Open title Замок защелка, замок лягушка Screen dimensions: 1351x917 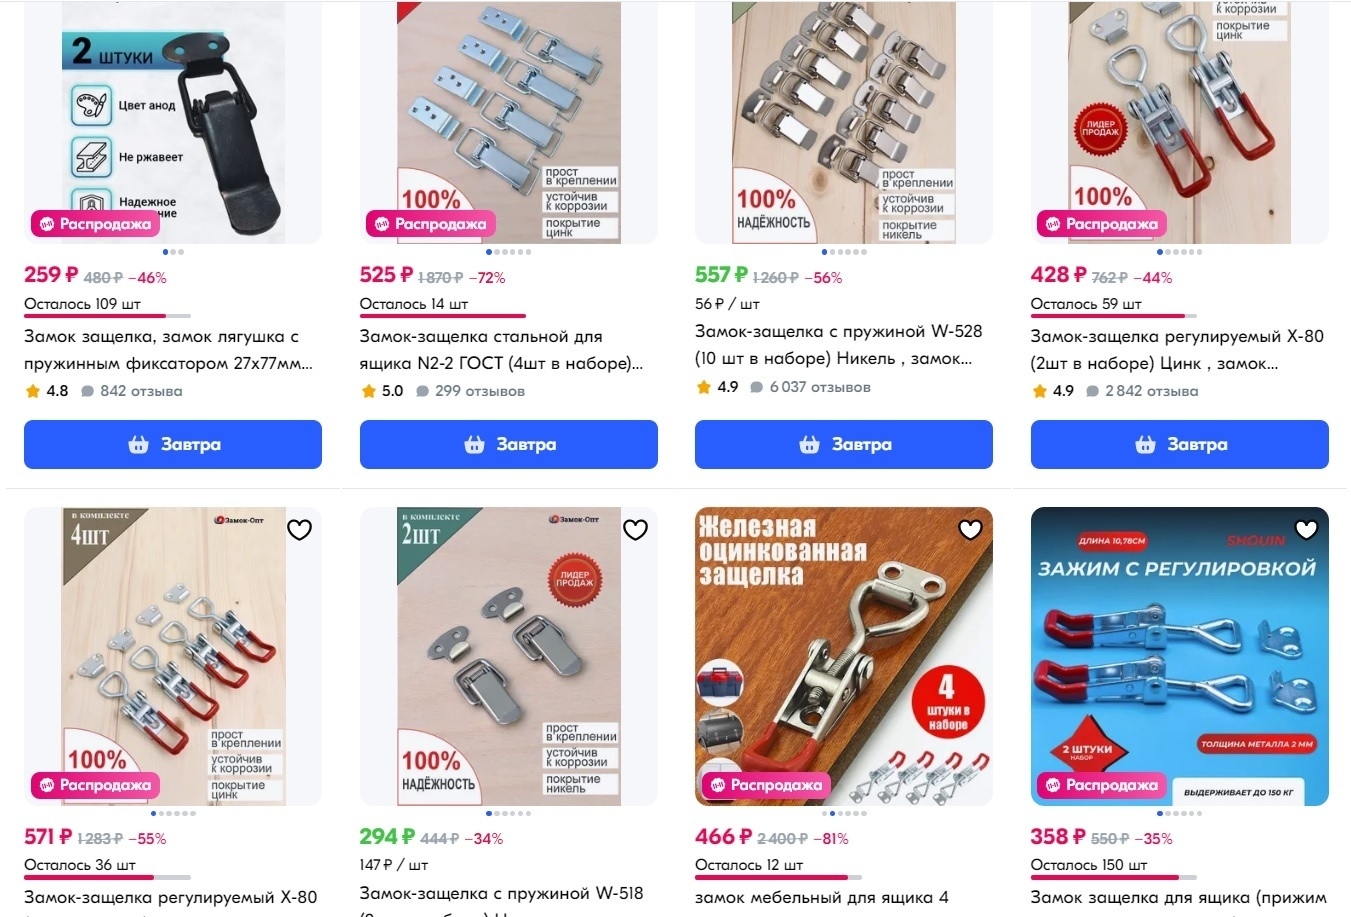[168, 350]
